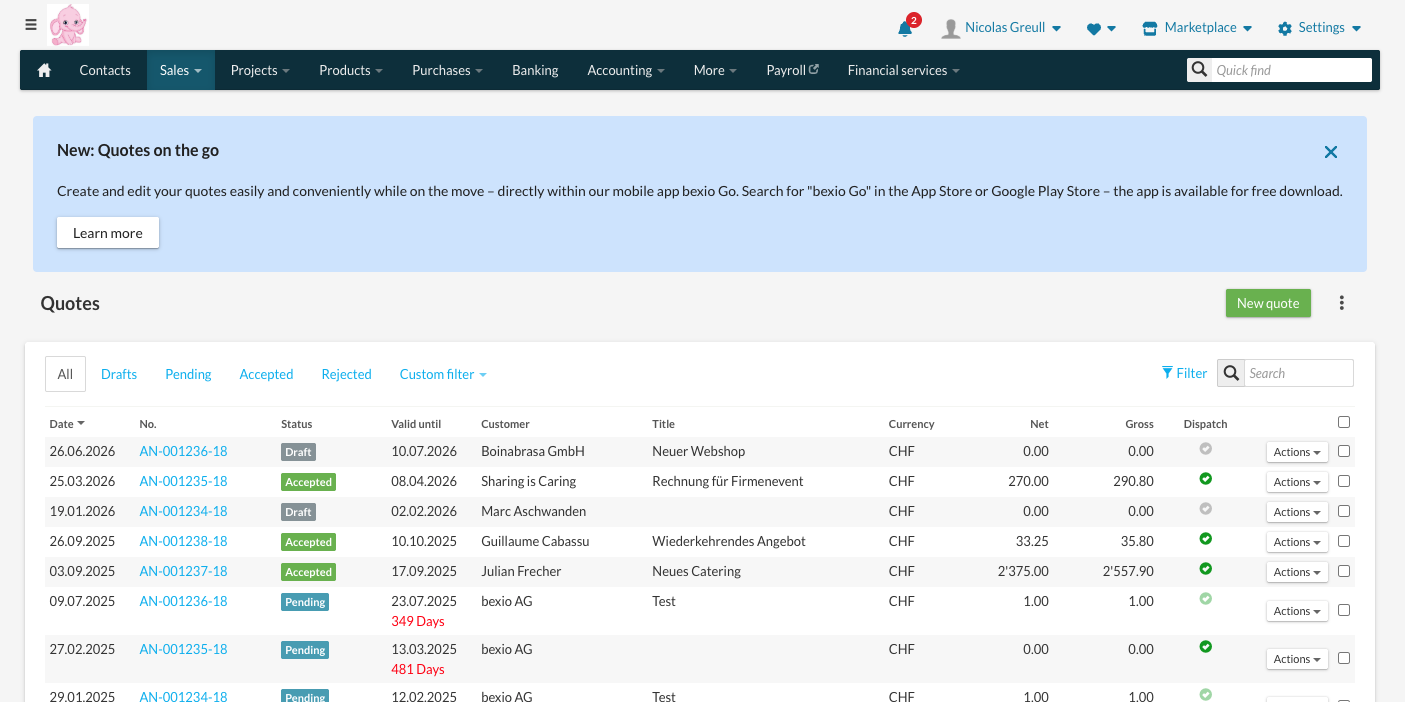The image size is (1405, 702).
Task: Click the Quick find magnifier icon
Action: click(x=1198, y=70)
